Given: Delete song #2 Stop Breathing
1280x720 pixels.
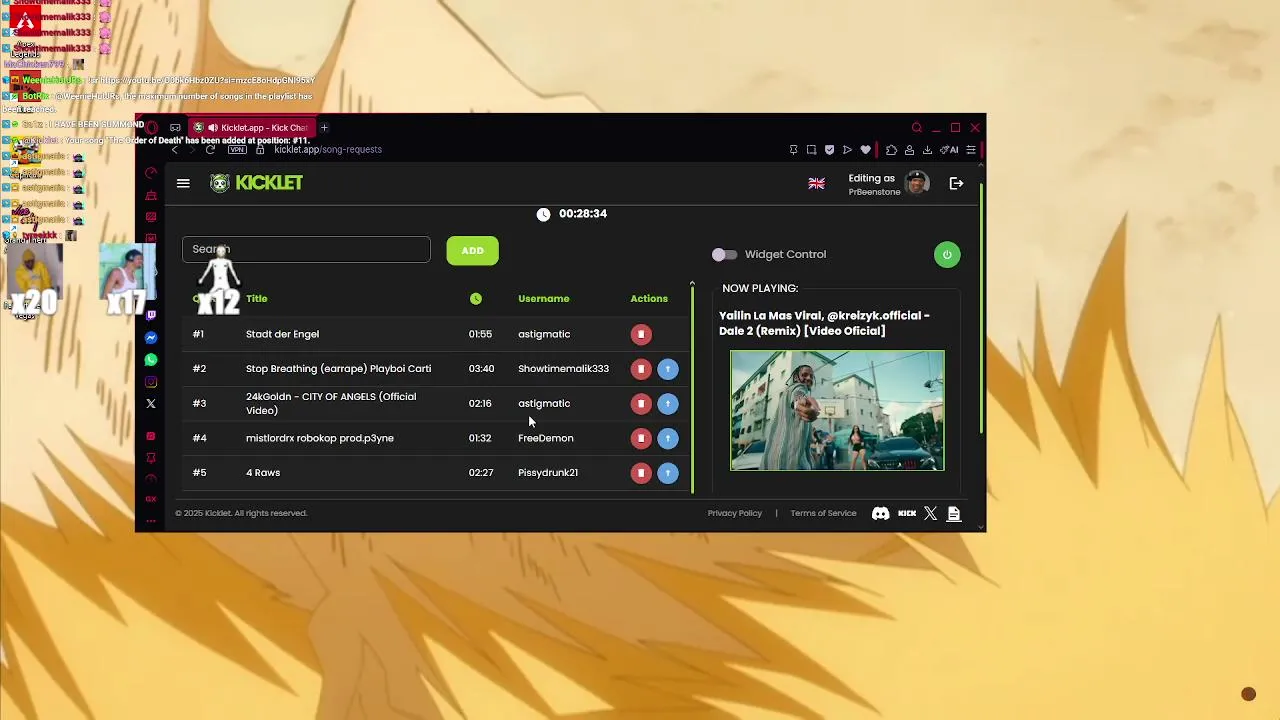Looking at the screenshot, I should click(x=641, y=369).
